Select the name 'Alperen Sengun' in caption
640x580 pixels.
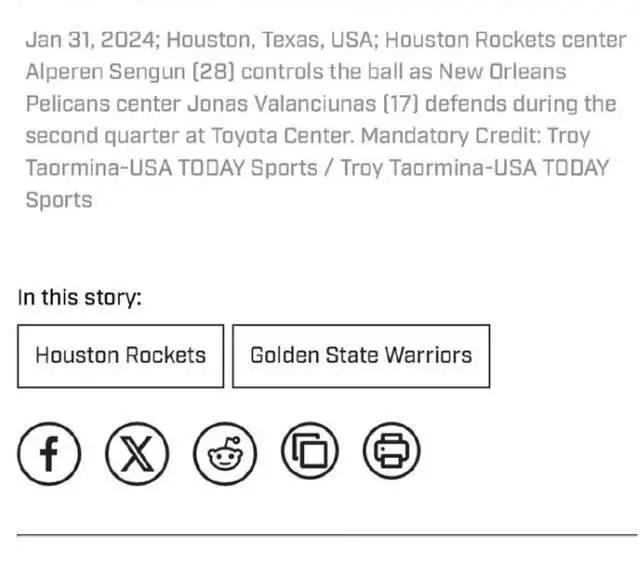click(106, 72)
